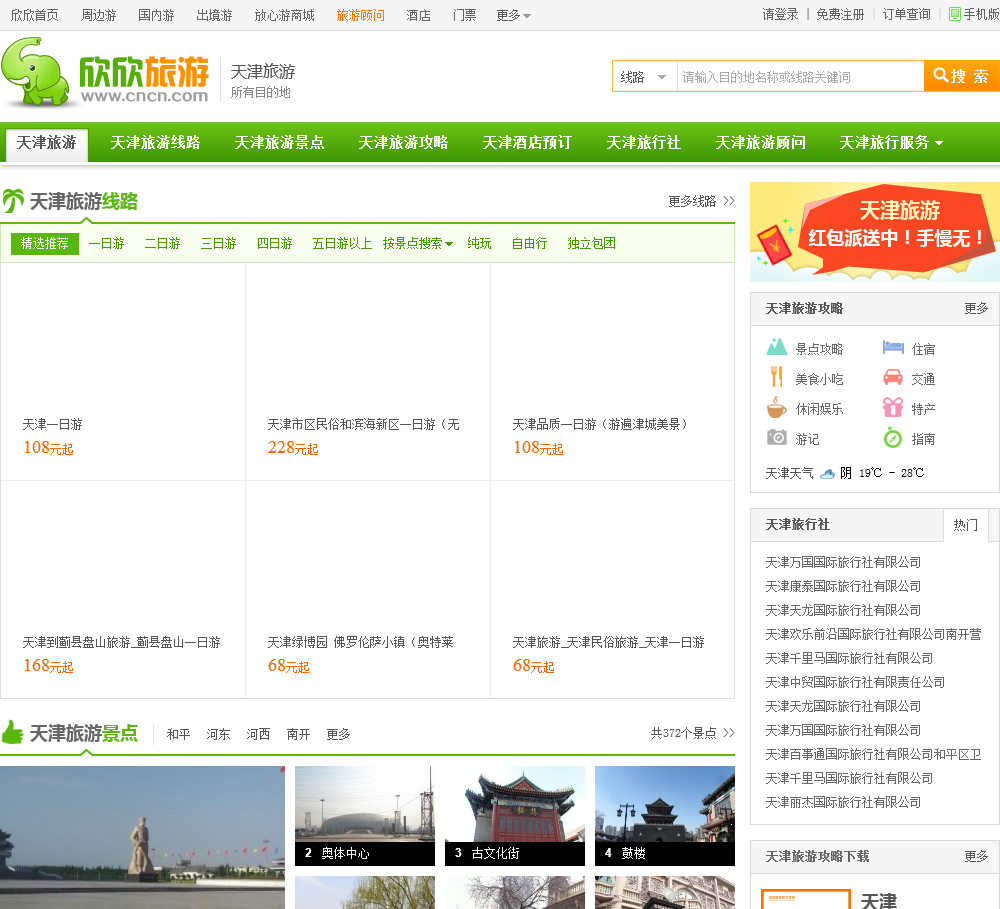Expand the 天津旅行服务 menu
The height and width of the screenshot is (909, 1000).
click(891, 142)
